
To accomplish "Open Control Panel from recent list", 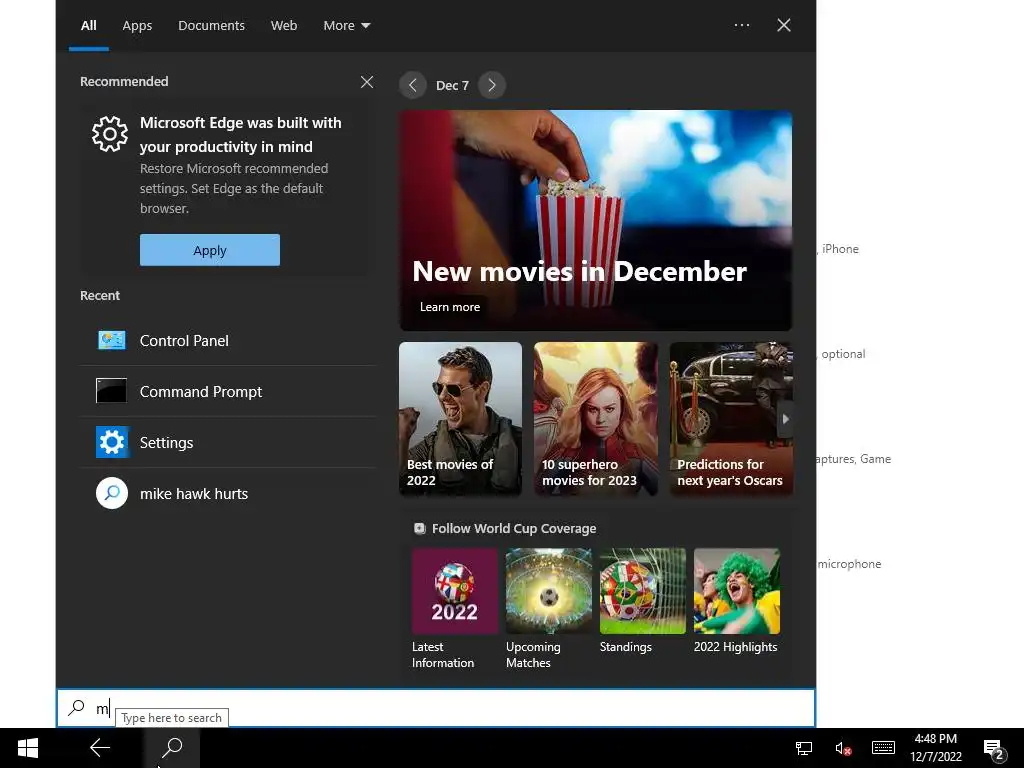I will pyautogui.click(x=227, y=340).
